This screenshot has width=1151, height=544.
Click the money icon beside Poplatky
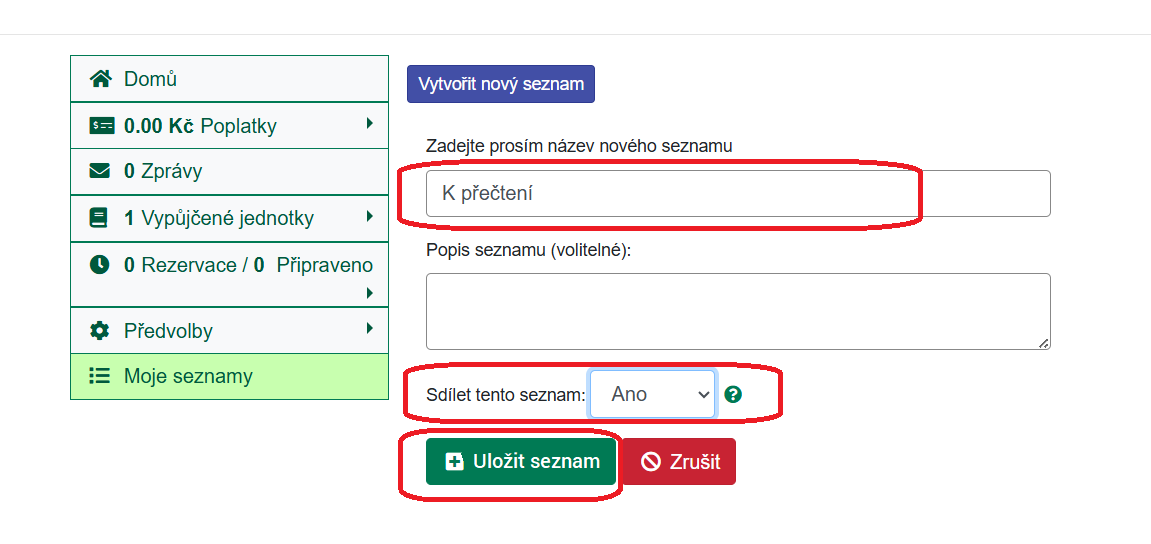pos(101,126)
